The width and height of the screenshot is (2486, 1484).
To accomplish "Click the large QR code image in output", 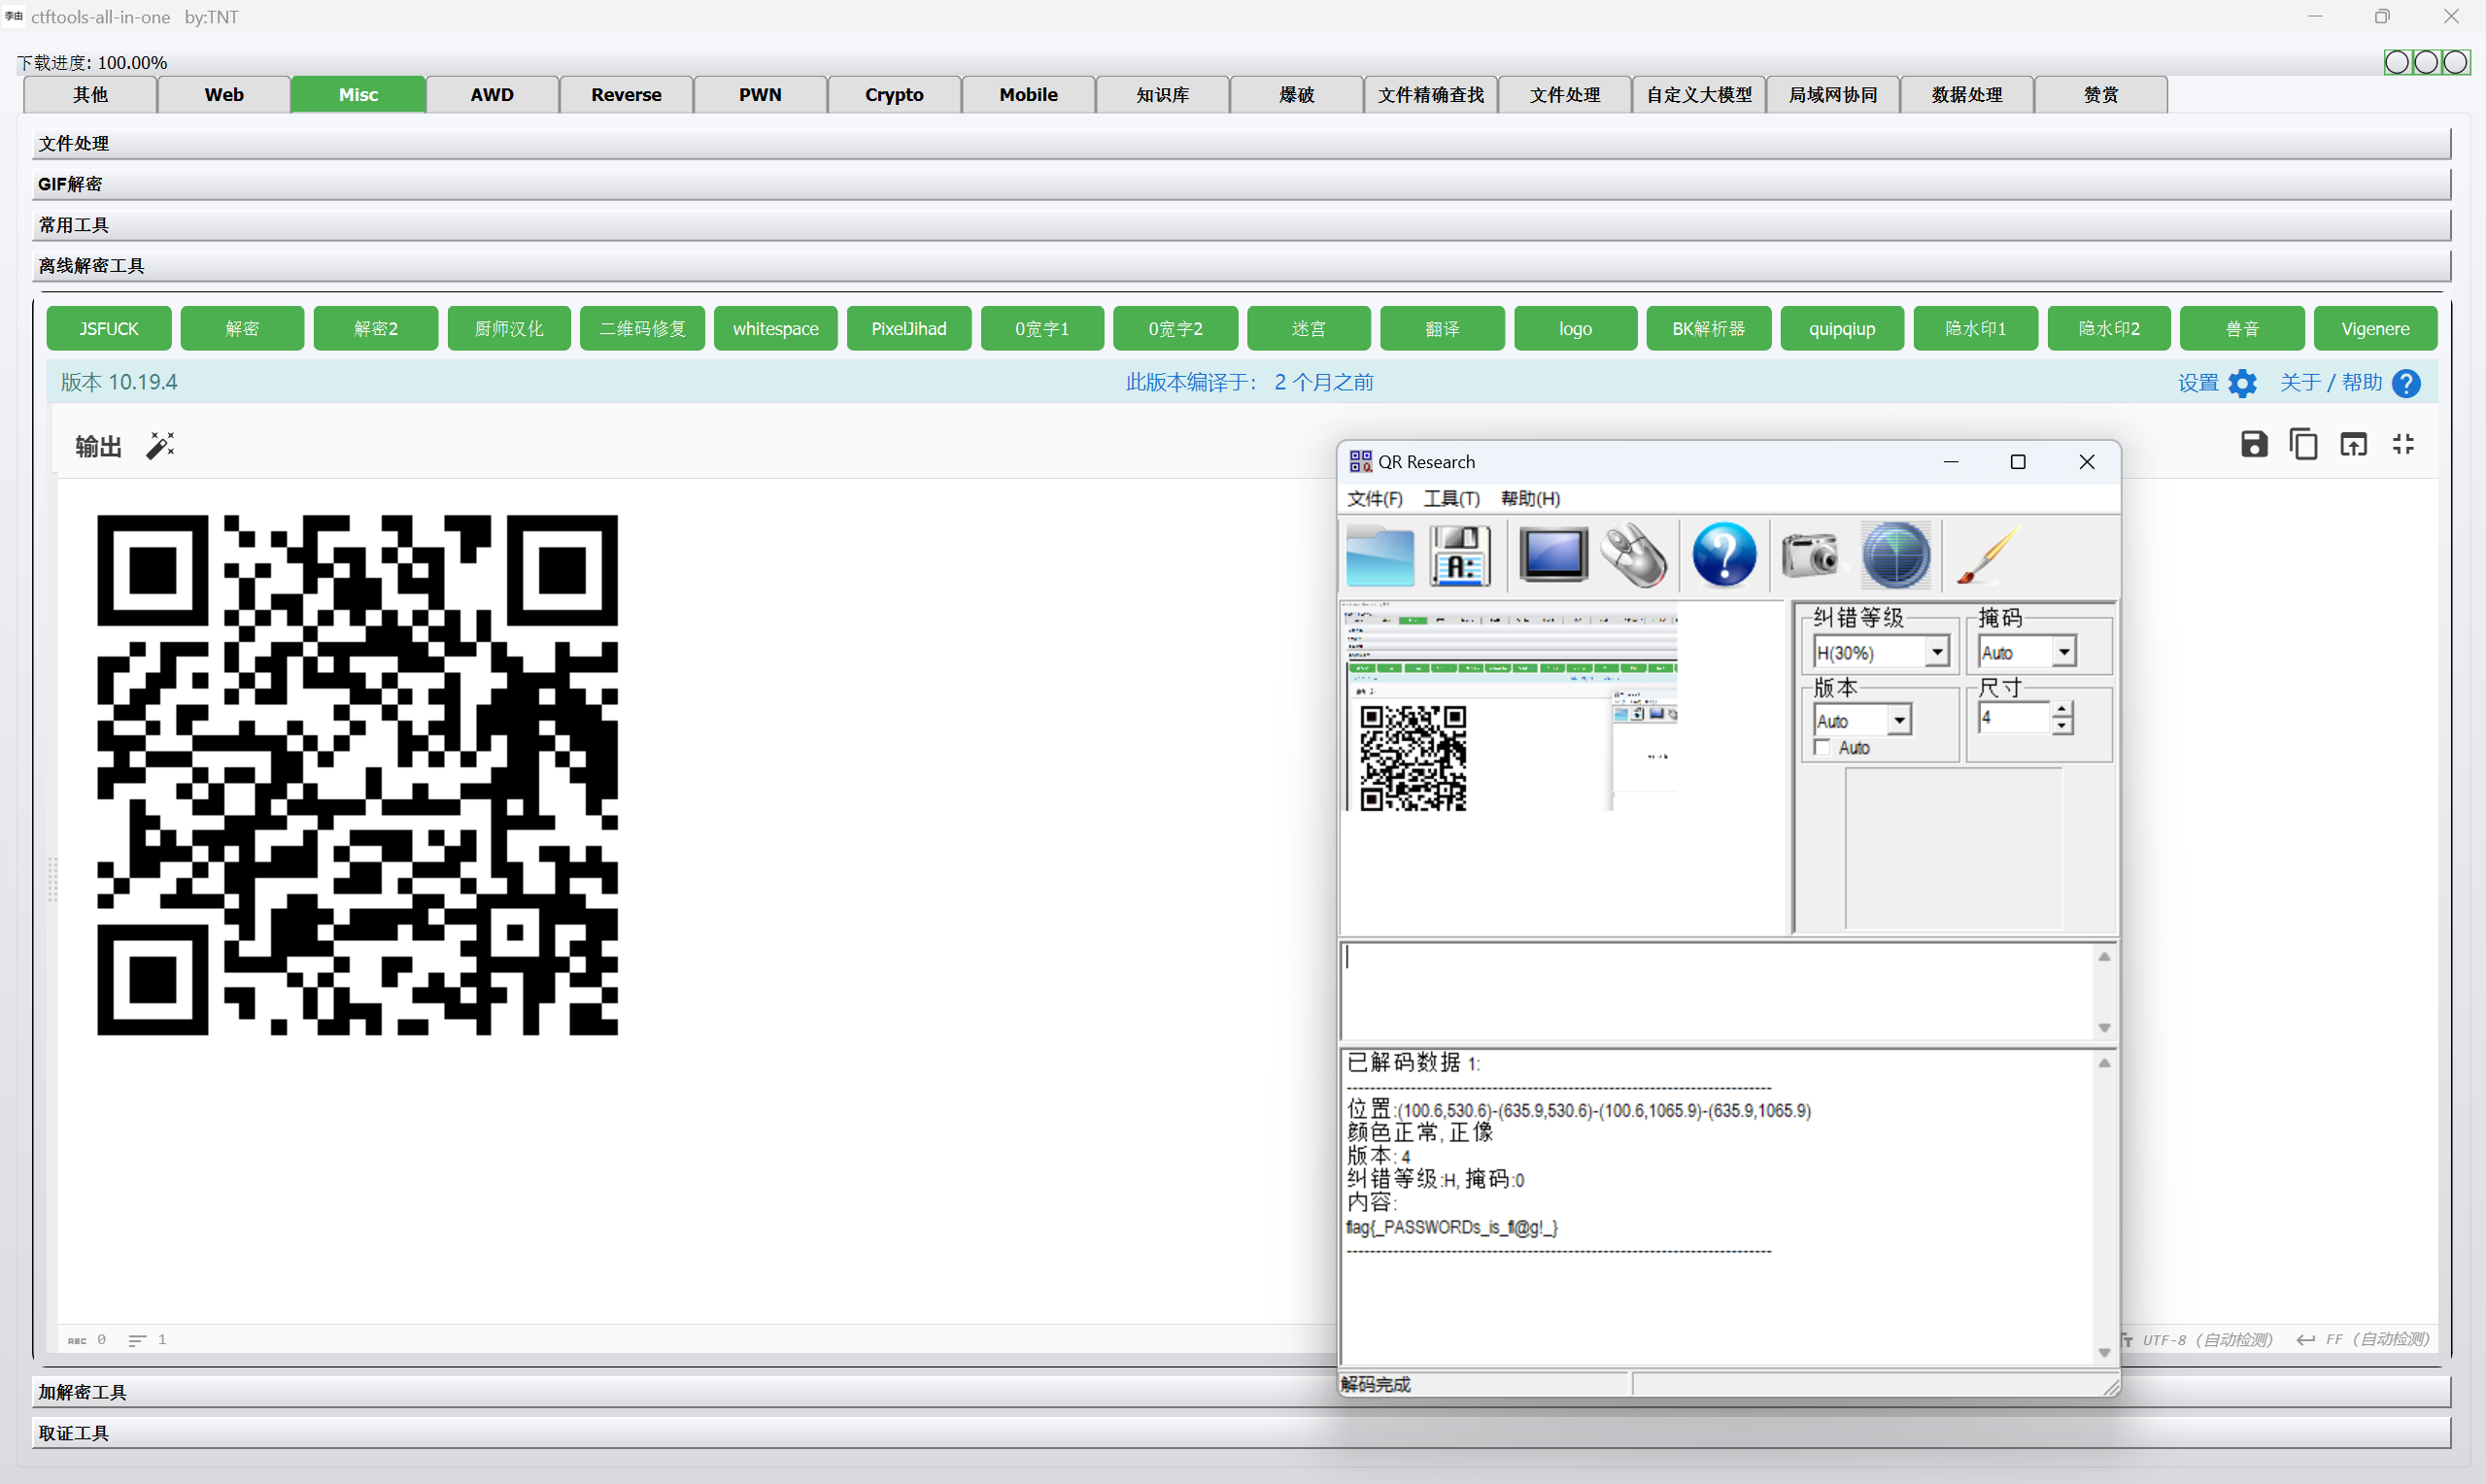I will point(357,775).
